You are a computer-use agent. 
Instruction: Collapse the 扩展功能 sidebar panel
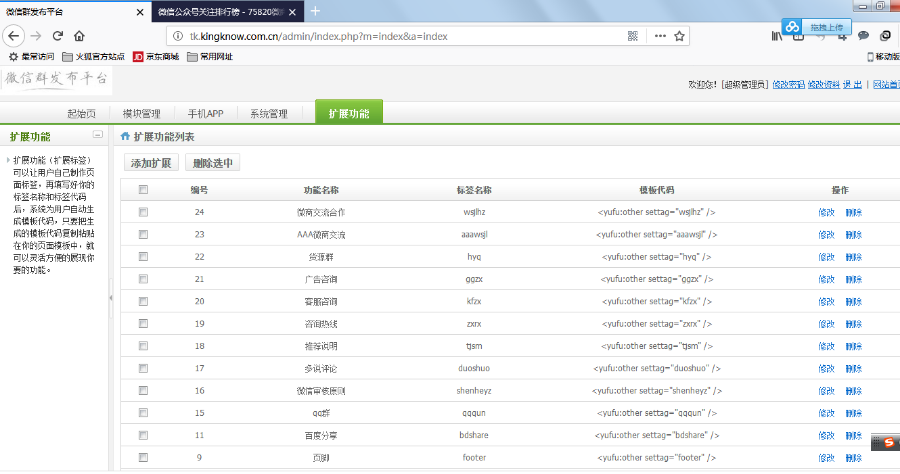(98, 135)
